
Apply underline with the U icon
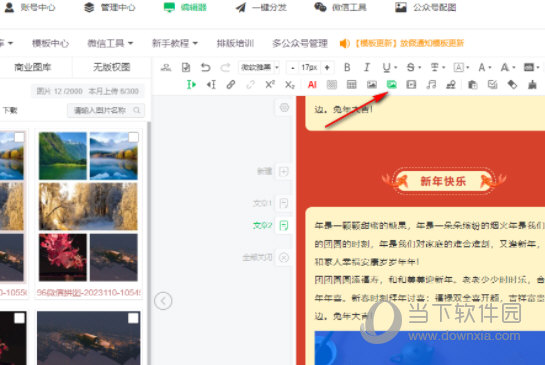(x=386, y=67)
